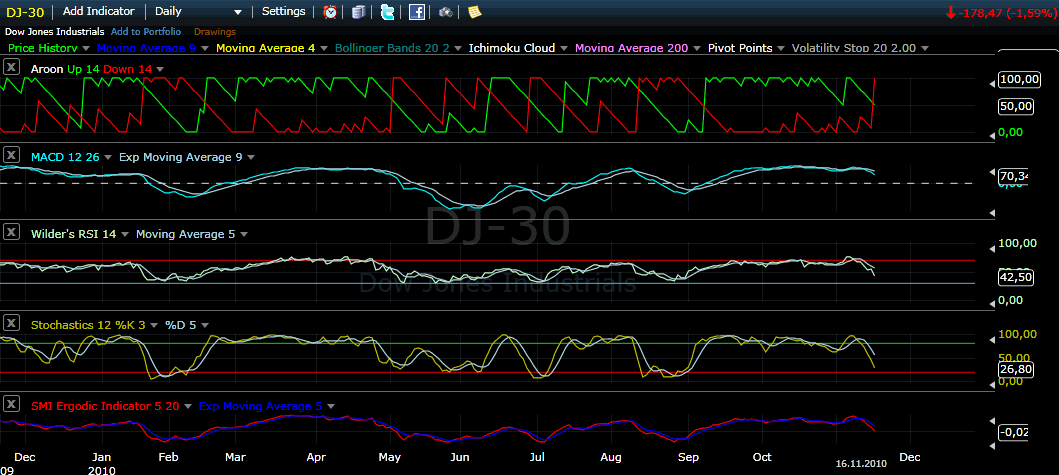
Task: Click the Mar time axis label
Action: point(235,457)
